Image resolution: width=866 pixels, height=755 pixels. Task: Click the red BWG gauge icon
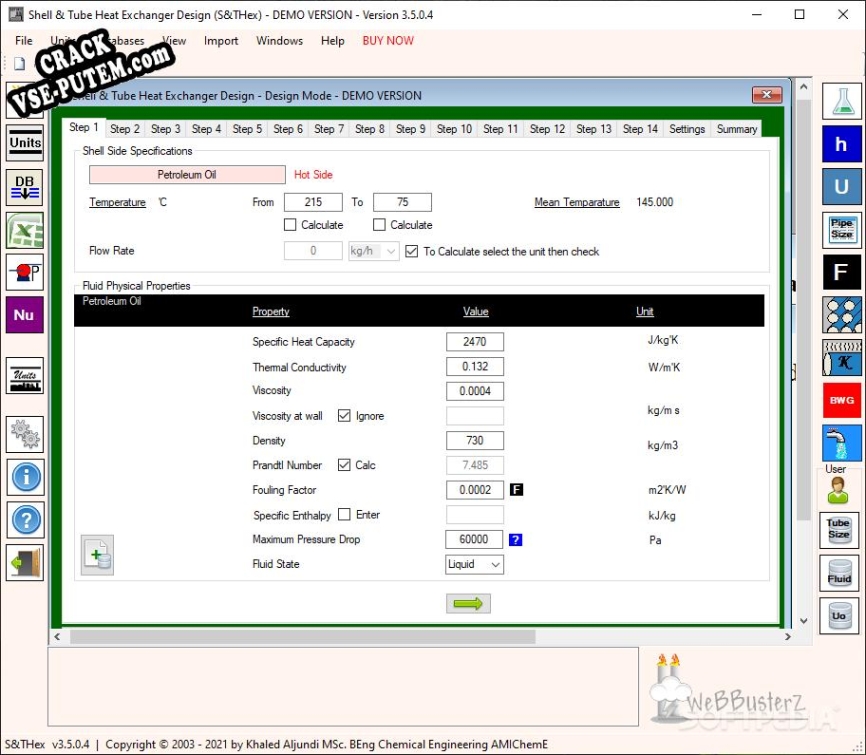click(x=841, y=400)
